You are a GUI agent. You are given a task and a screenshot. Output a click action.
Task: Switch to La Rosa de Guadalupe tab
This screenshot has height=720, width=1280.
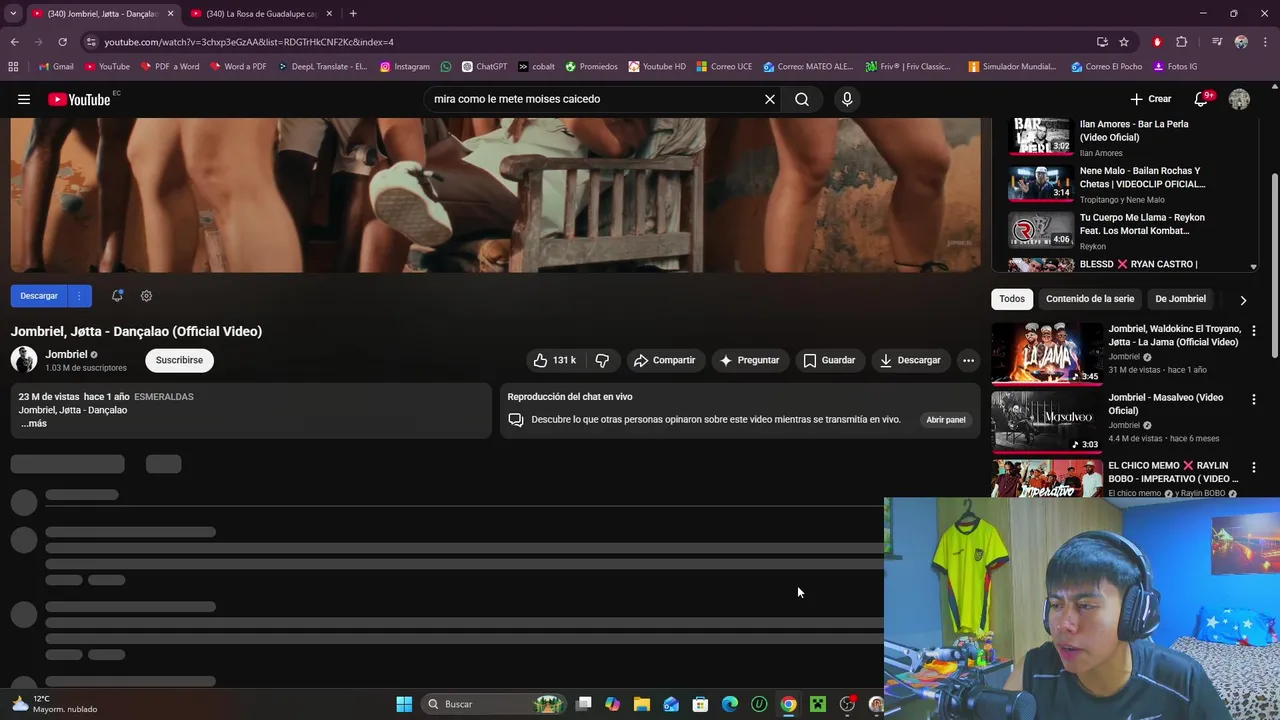pyautogui.click(x=262, y=14)
